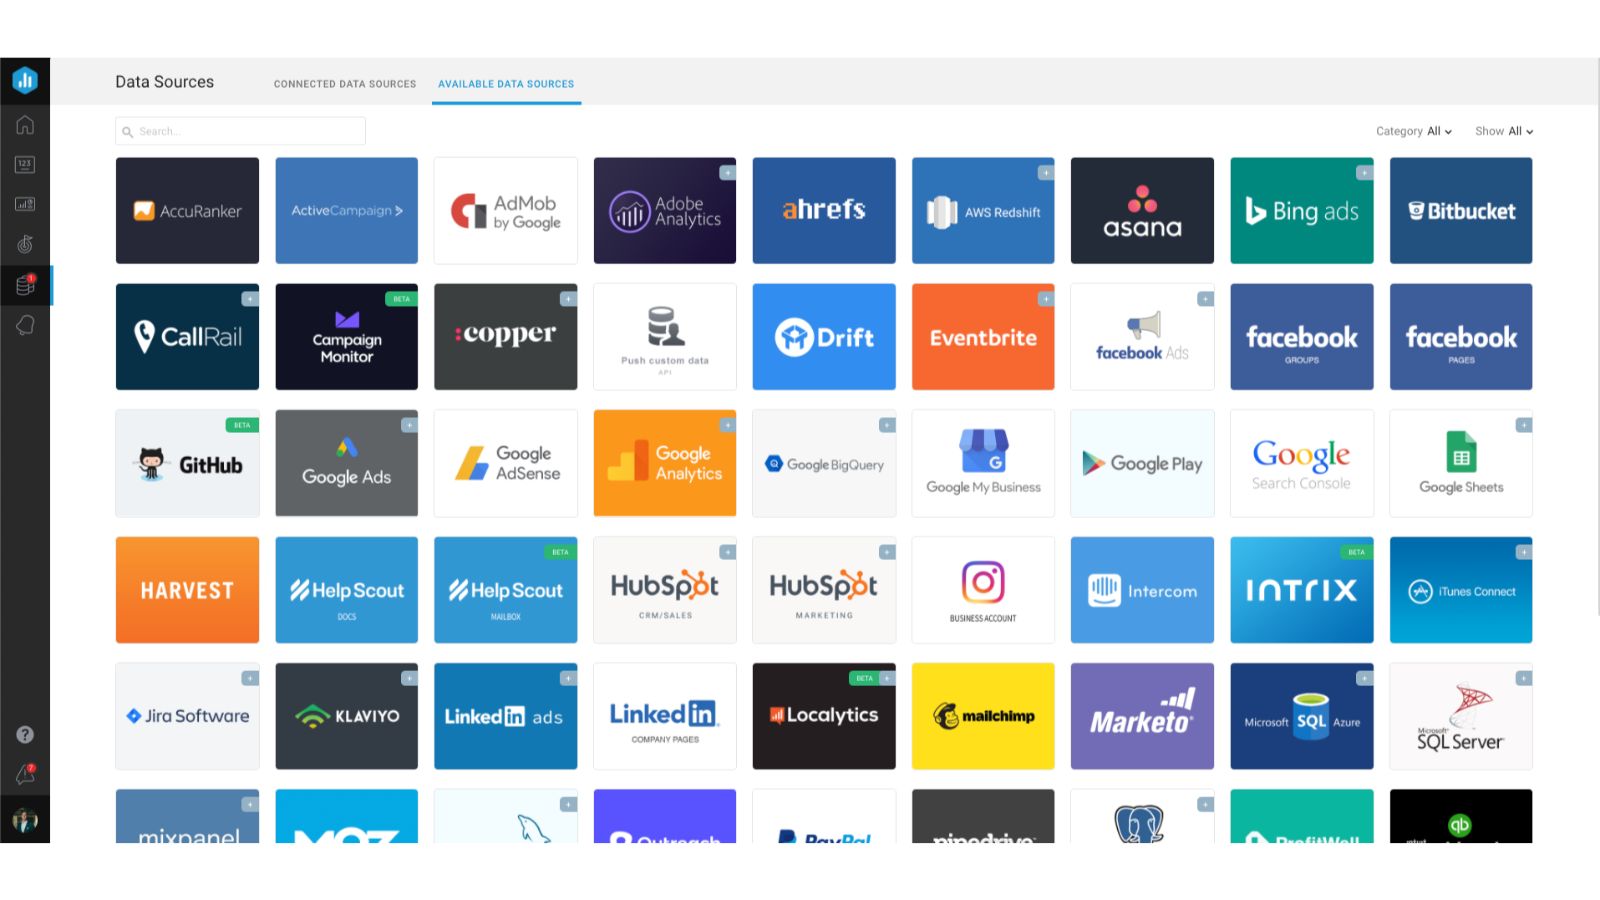Viewport: 1600px width, 900px height.
Task: Open the reports chart icon in sidebar
Action: 24,204
